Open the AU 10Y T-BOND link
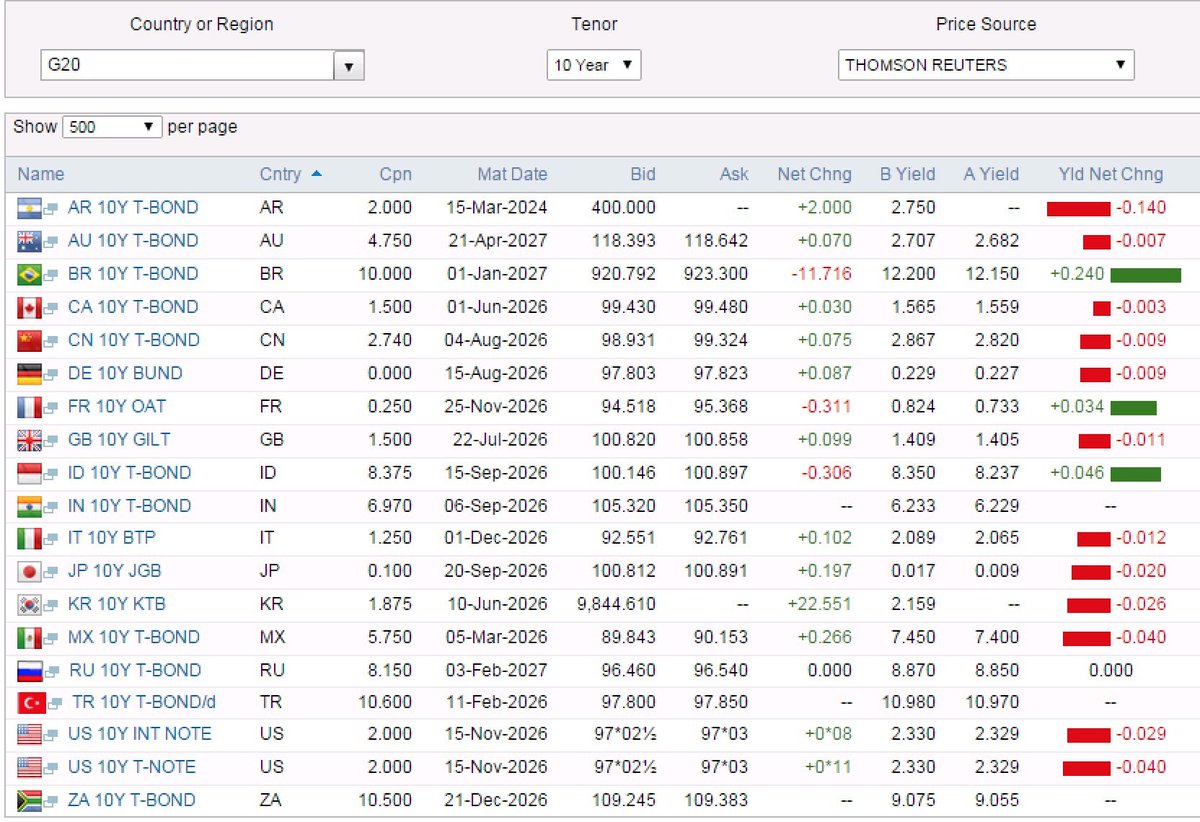This screenshot has width=1200, height=822. 133,241
